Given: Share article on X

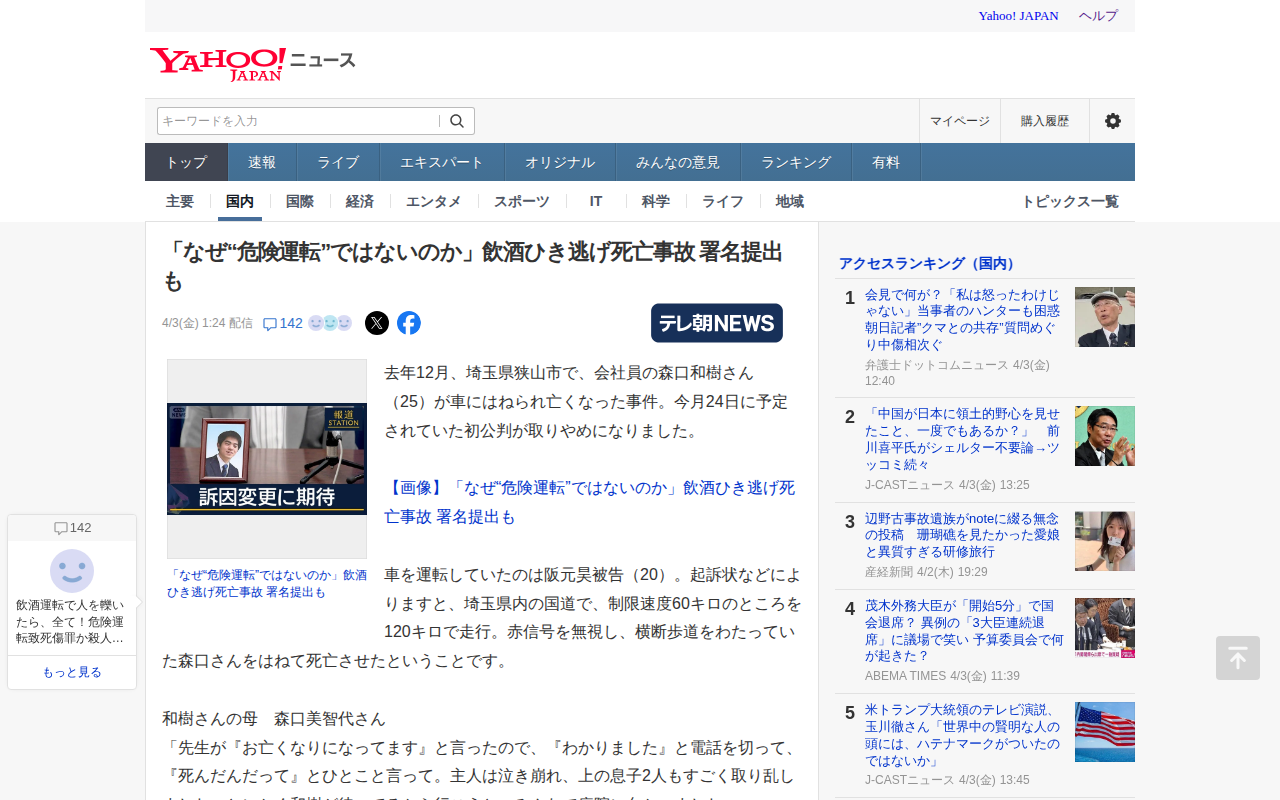Looking at the screenshot, I should pyautogui.click(x=377, y=323).
